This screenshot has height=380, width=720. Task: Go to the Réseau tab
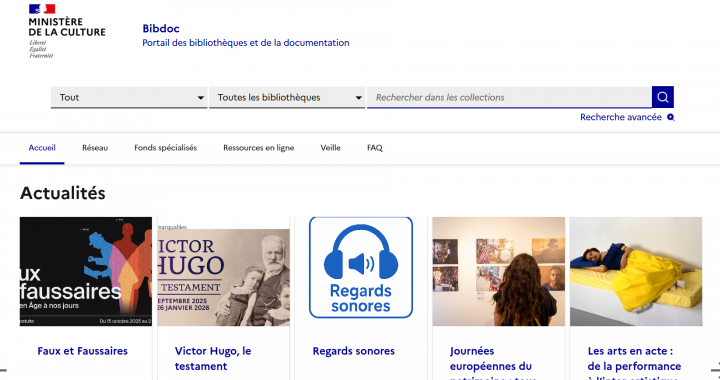pyautogui.click(x=95, y=148)
